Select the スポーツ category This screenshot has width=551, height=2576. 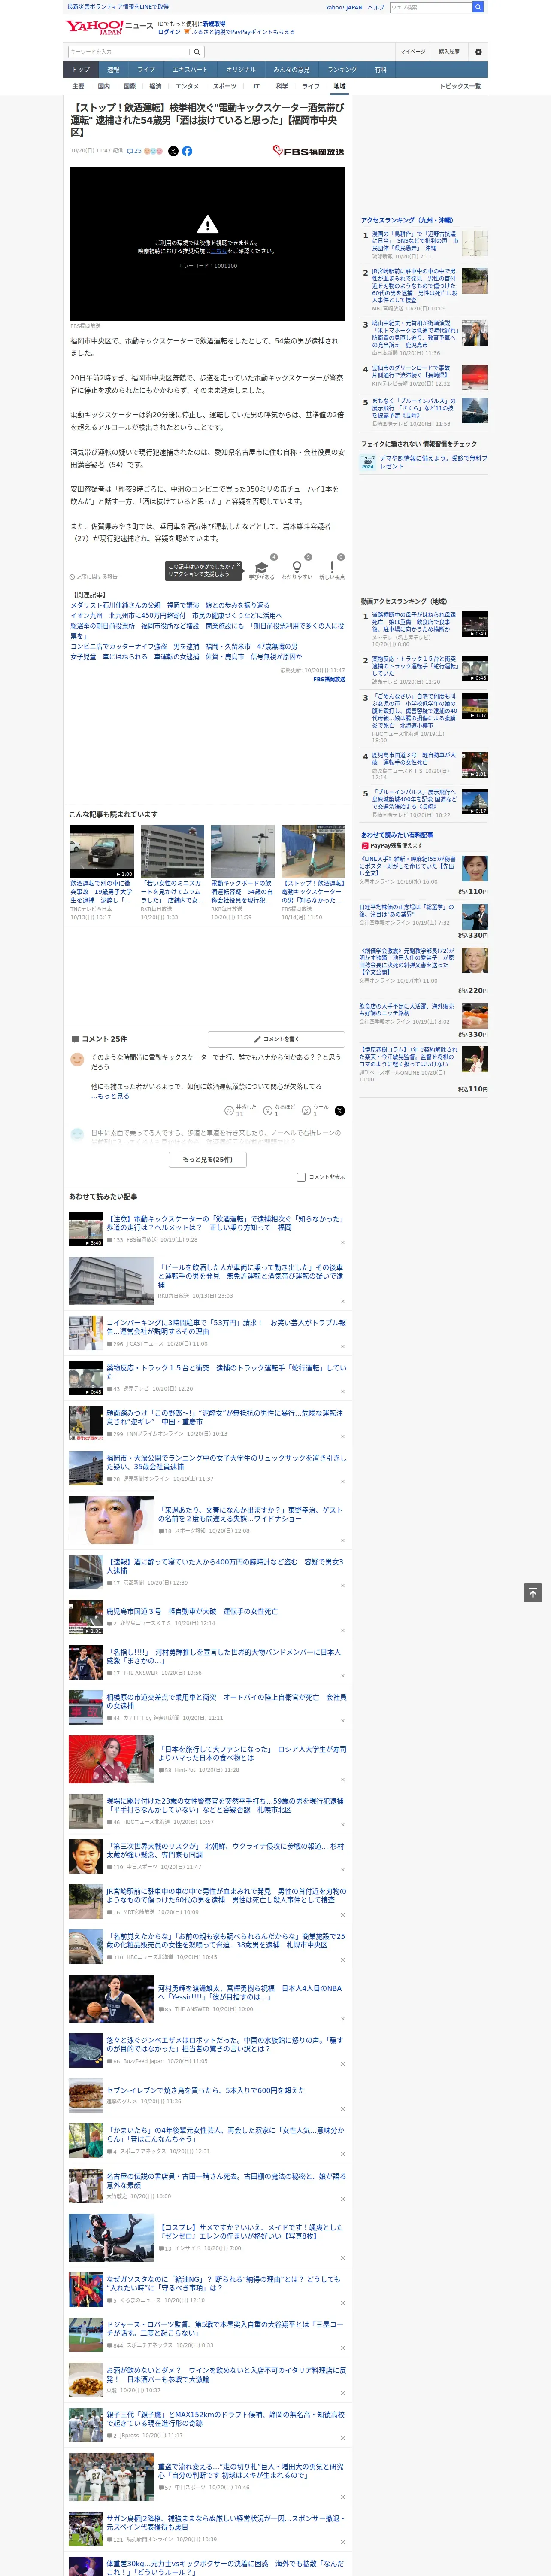(225, 86)
